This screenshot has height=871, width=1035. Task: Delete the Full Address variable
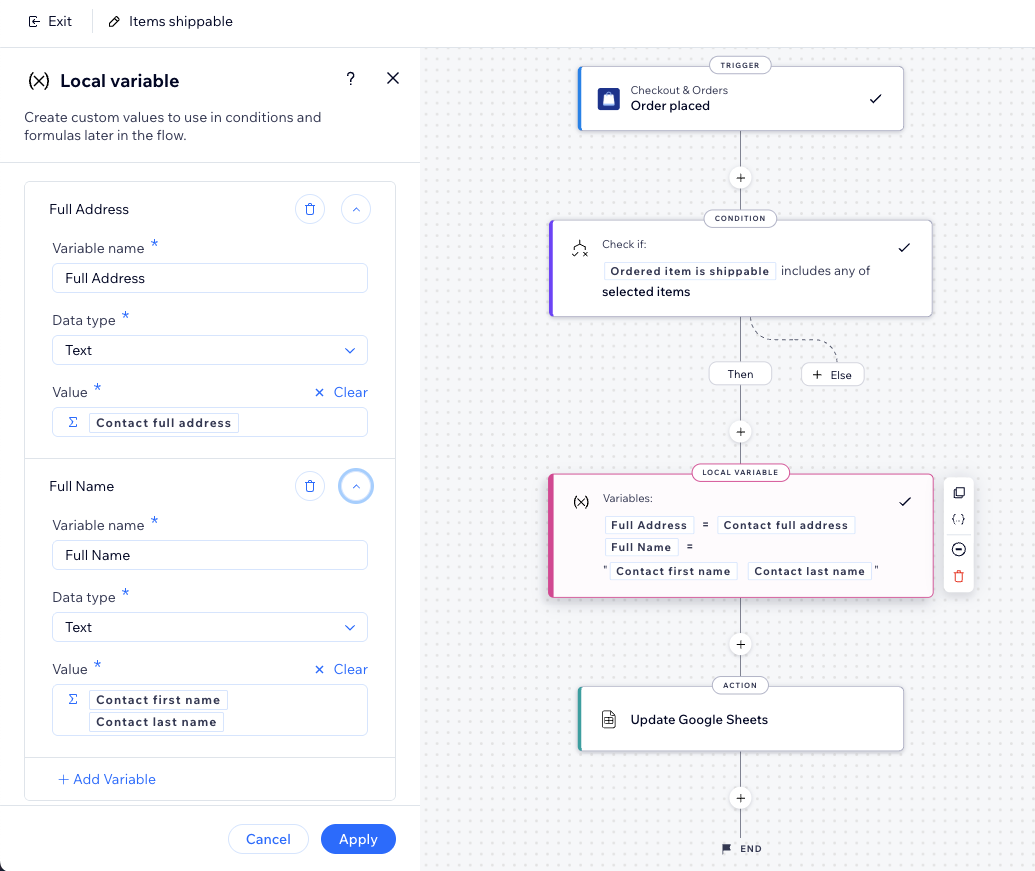310,209
